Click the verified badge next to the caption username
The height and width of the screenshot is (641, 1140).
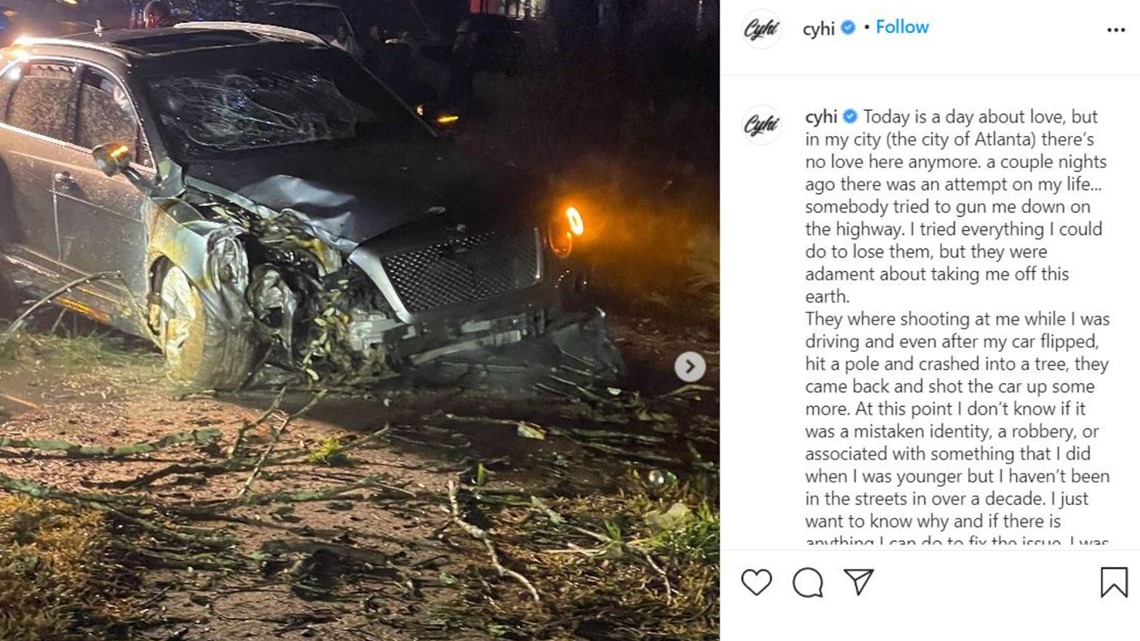pyautogui.click(x=850, y=116)
